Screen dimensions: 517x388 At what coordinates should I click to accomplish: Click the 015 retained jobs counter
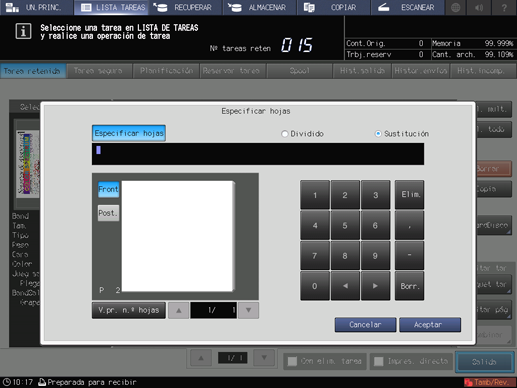coord(297,45)
